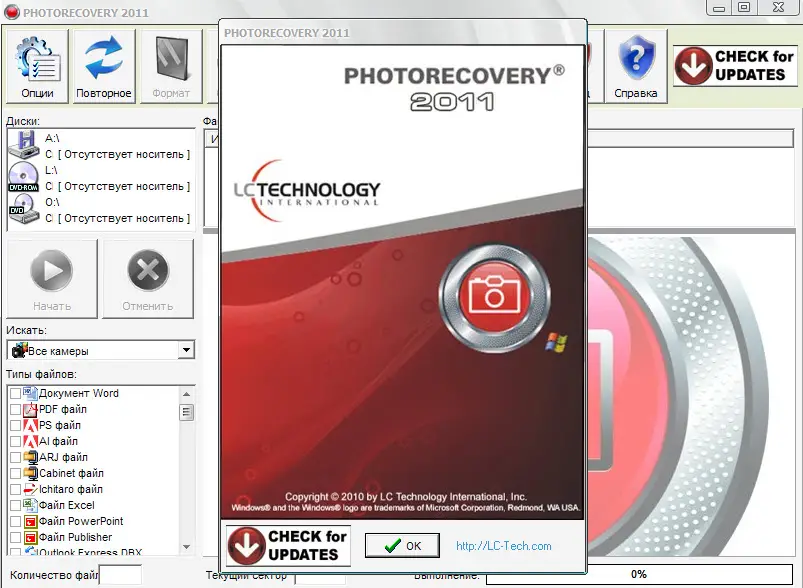Image resolution: width=803 pixels, height=588 pixels.
Task: Click the Повторное refresh arrows icon
Action: pos(103,57)
